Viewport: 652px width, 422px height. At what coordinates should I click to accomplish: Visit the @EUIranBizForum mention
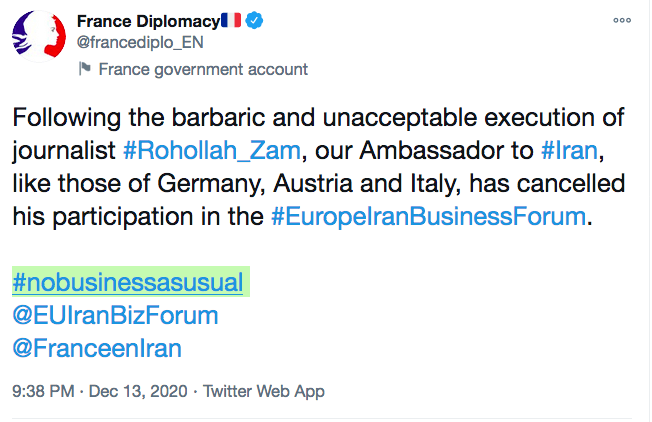(115, 316)
